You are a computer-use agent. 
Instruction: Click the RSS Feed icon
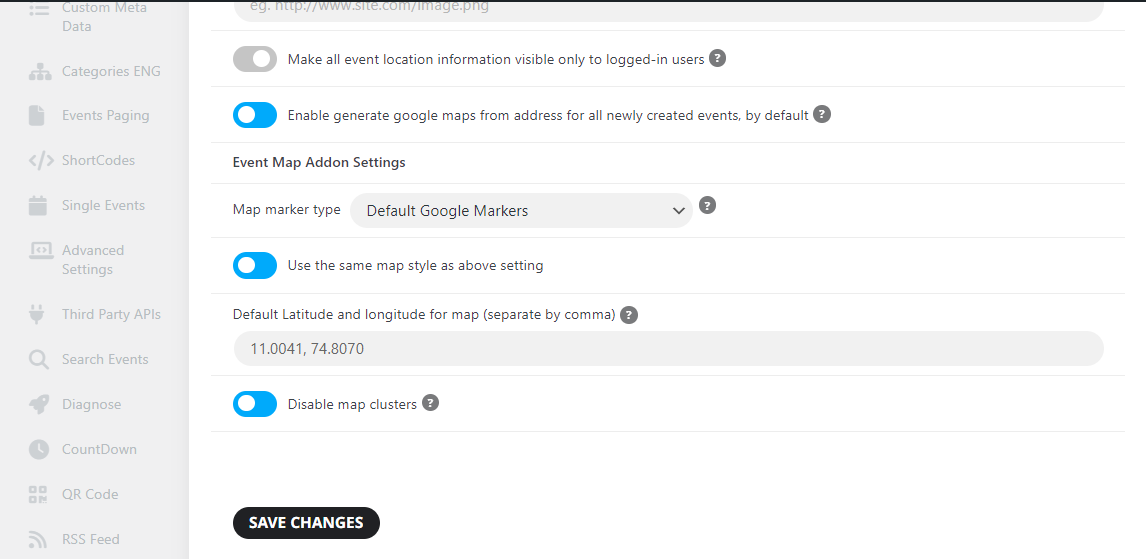click(x=38, y=539)
